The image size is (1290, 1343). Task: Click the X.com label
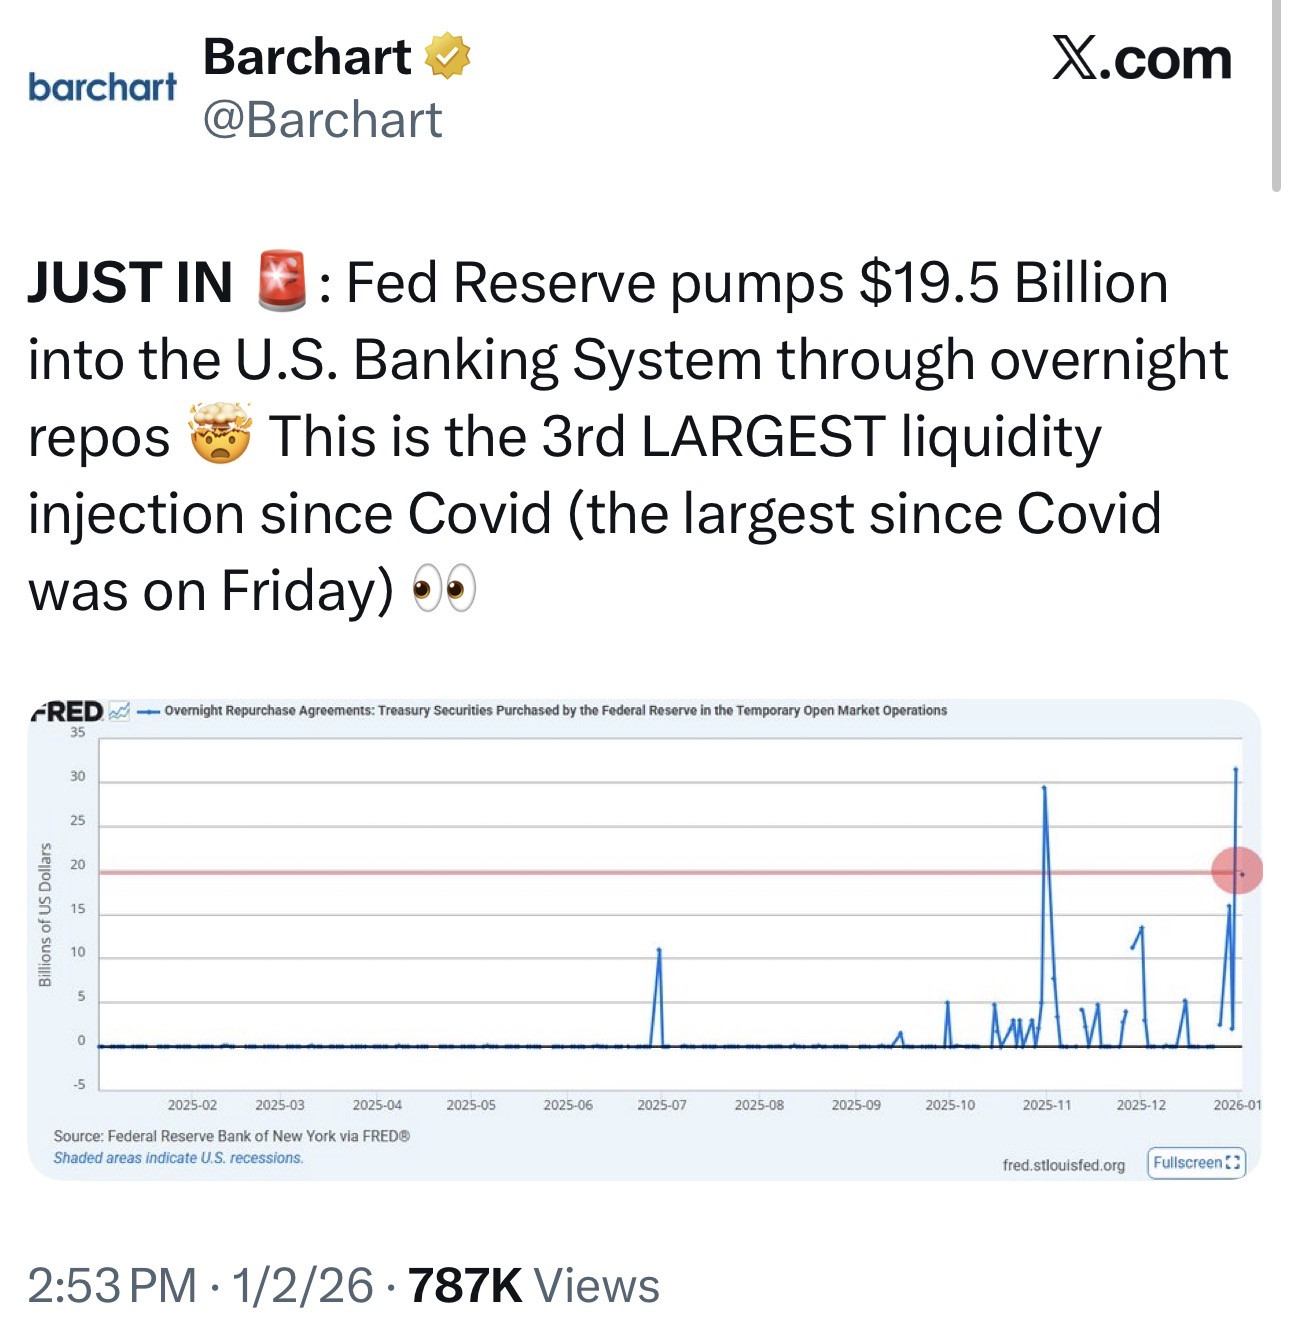[1142, 59]
